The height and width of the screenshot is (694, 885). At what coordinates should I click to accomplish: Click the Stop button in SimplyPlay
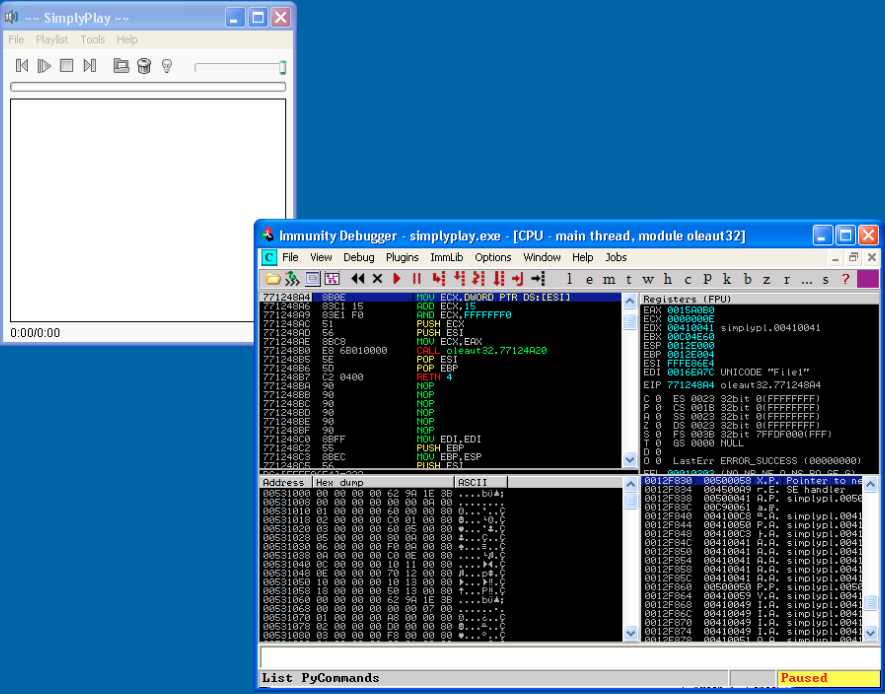(x=67, y=66)
